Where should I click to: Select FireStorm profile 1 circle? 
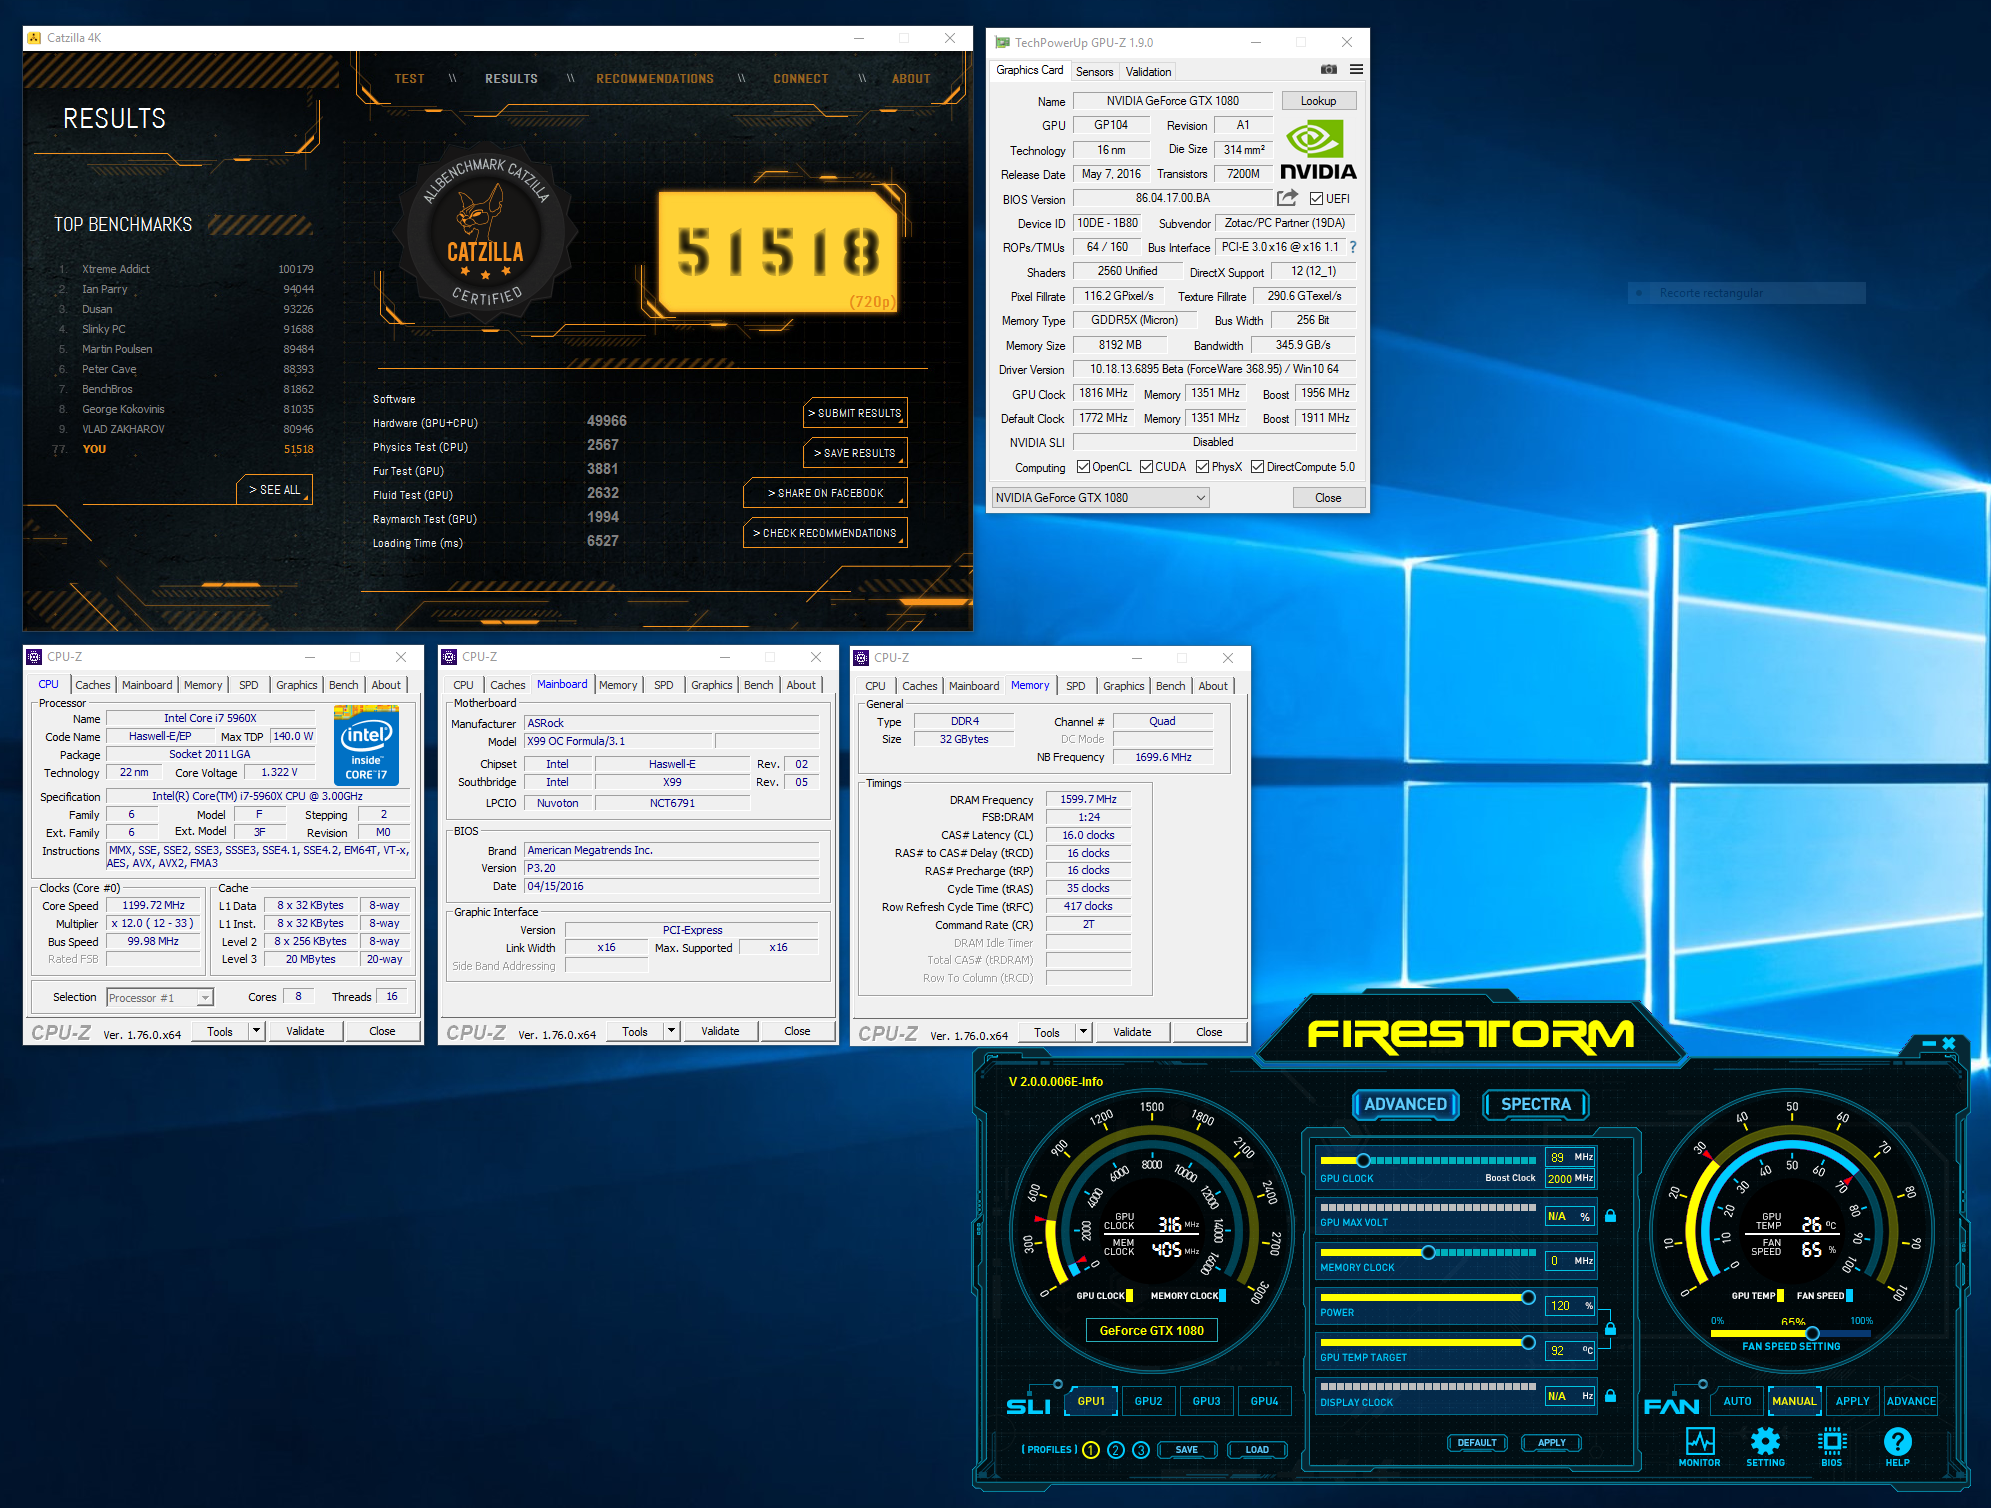pyautogui.click(x=1091, y=1450)
